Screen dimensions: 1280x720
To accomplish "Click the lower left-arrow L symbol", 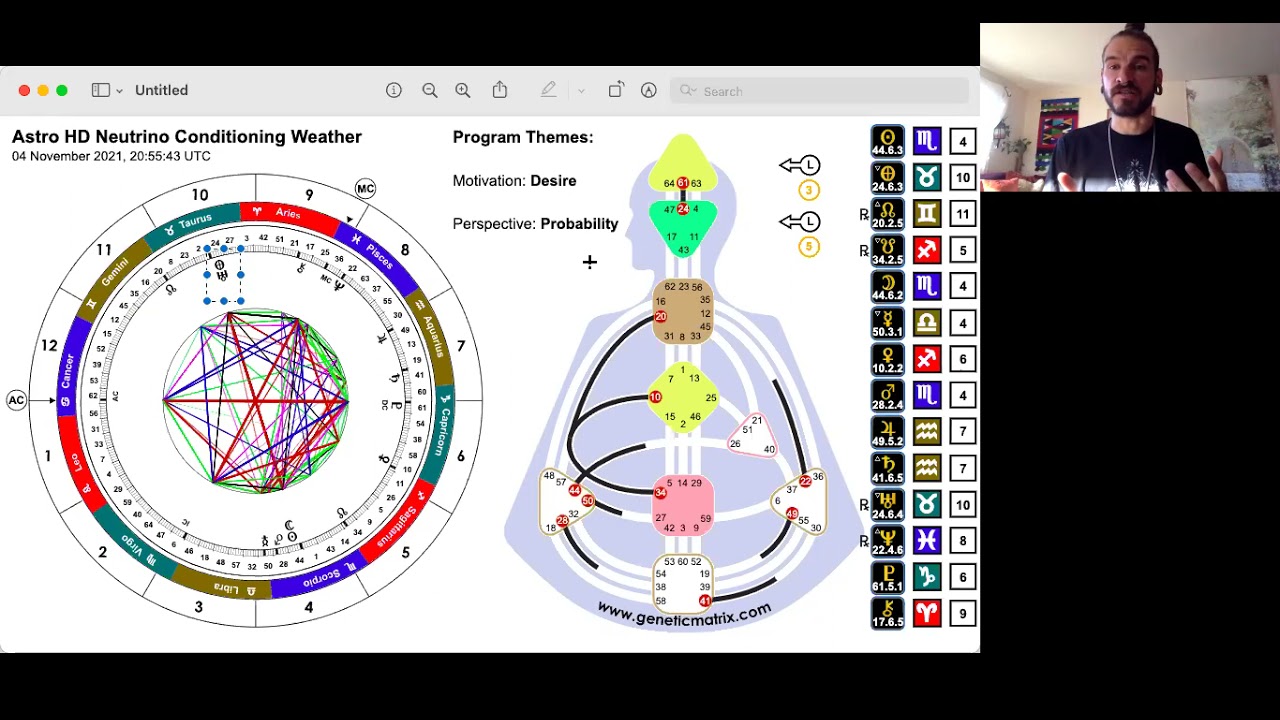I will [800, 221].
